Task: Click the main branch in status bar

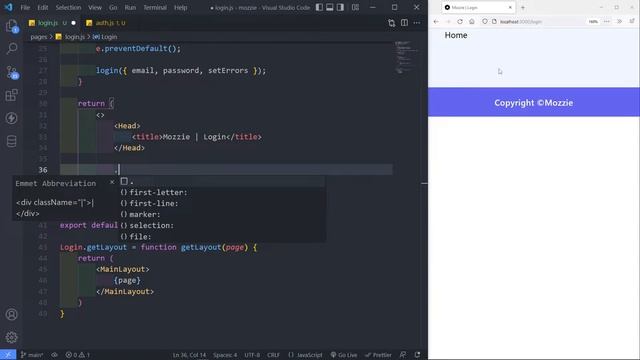Action: pos(32,355)
